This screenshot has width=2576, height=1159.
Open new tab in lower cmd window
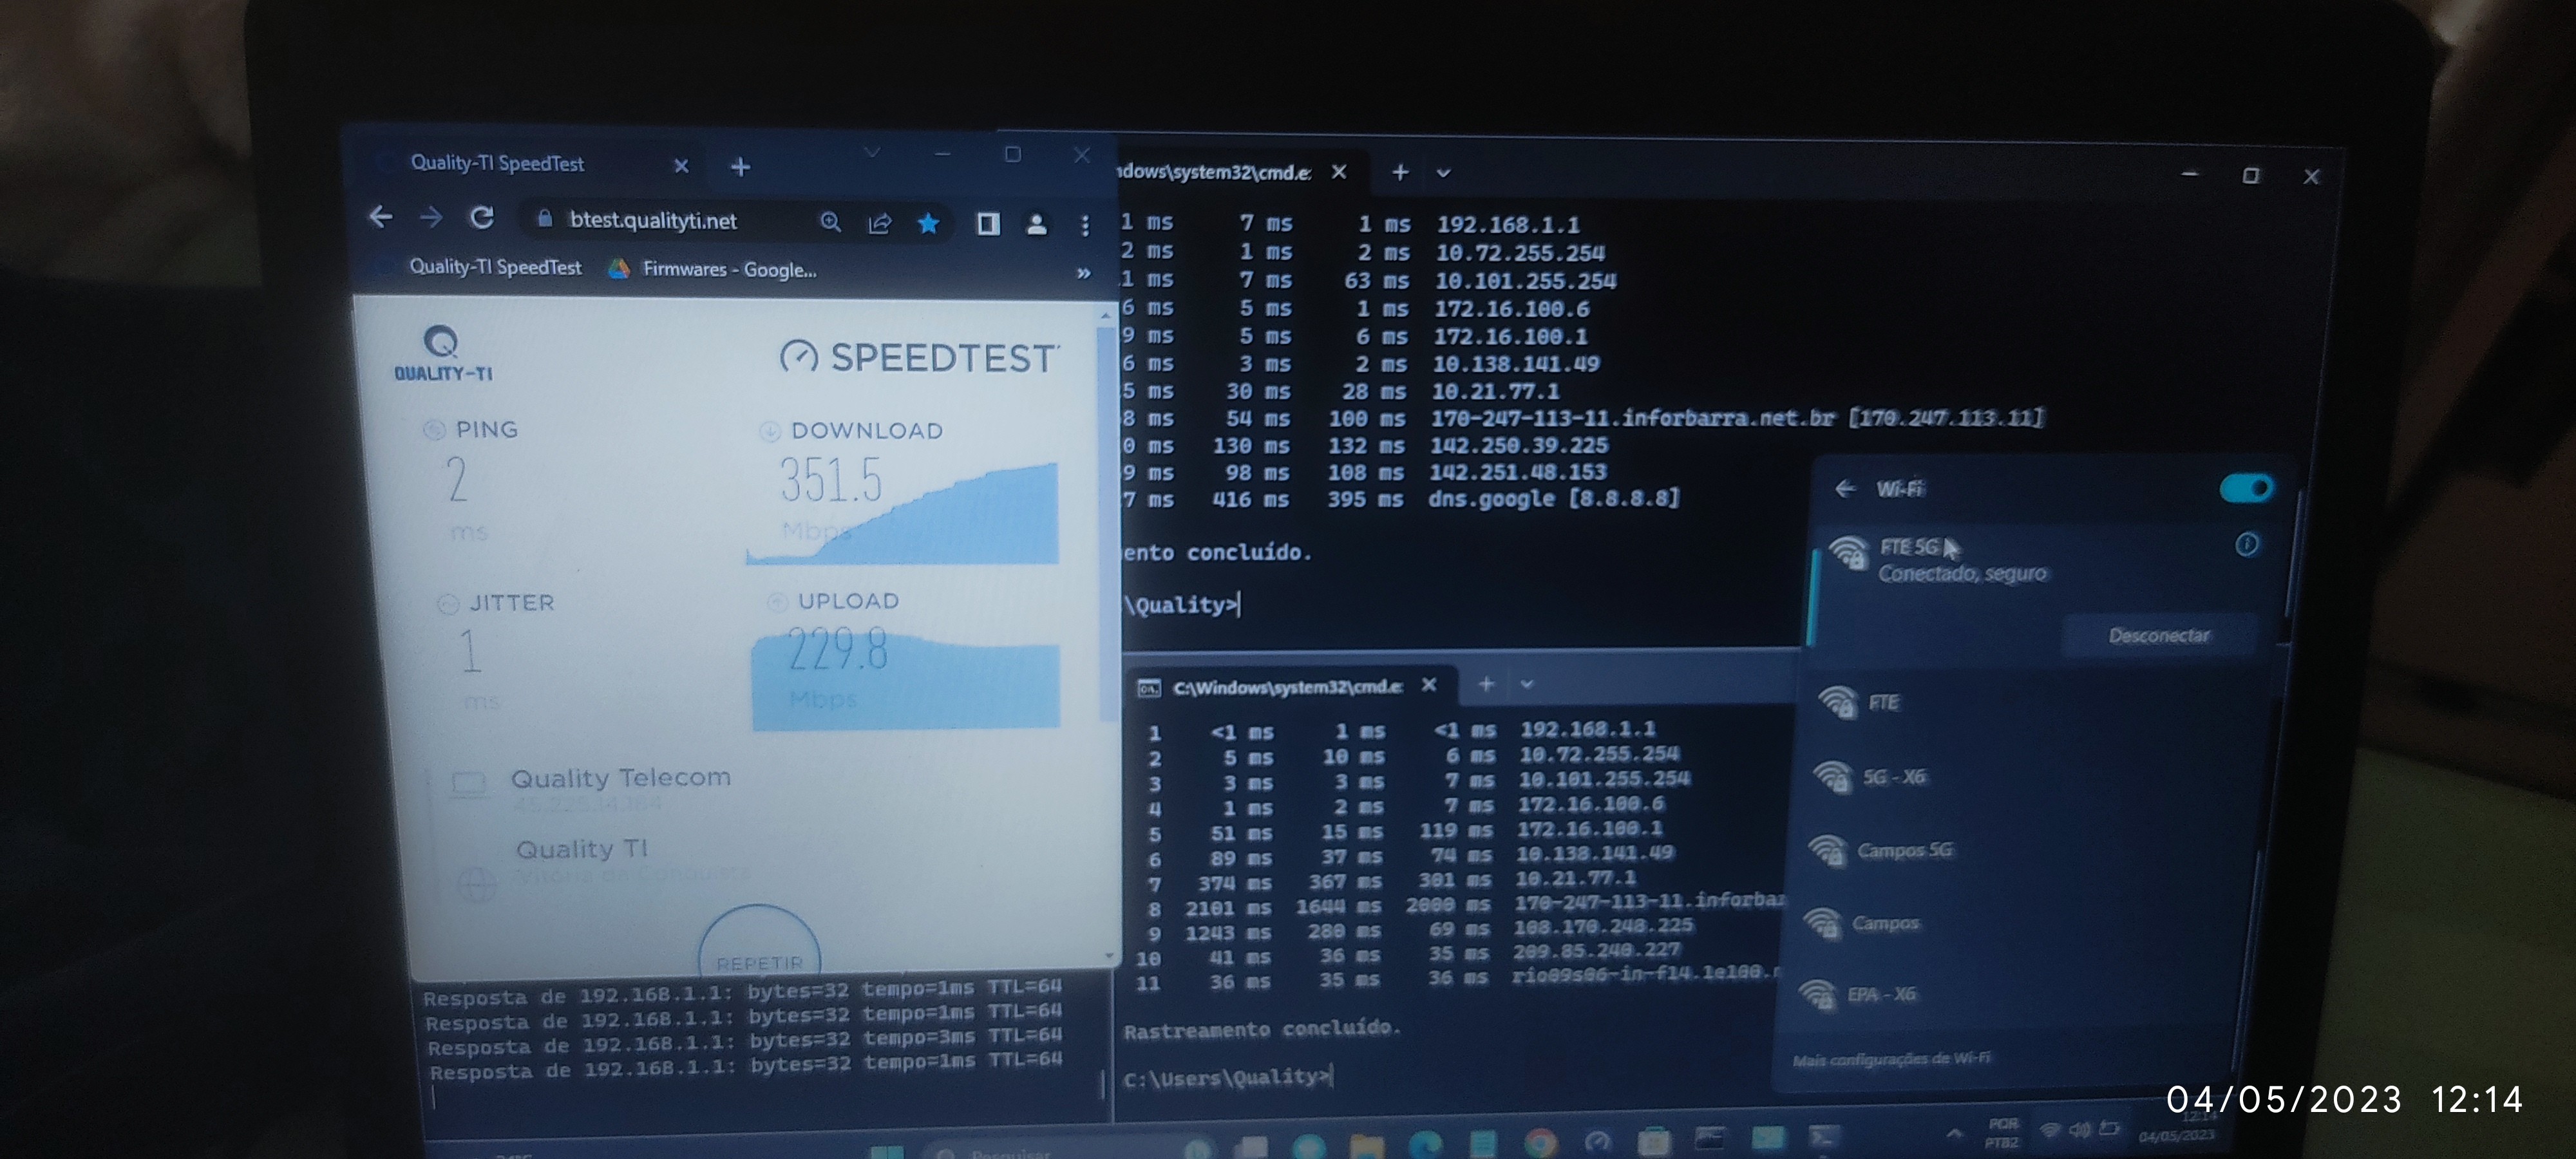point(1486,684)
